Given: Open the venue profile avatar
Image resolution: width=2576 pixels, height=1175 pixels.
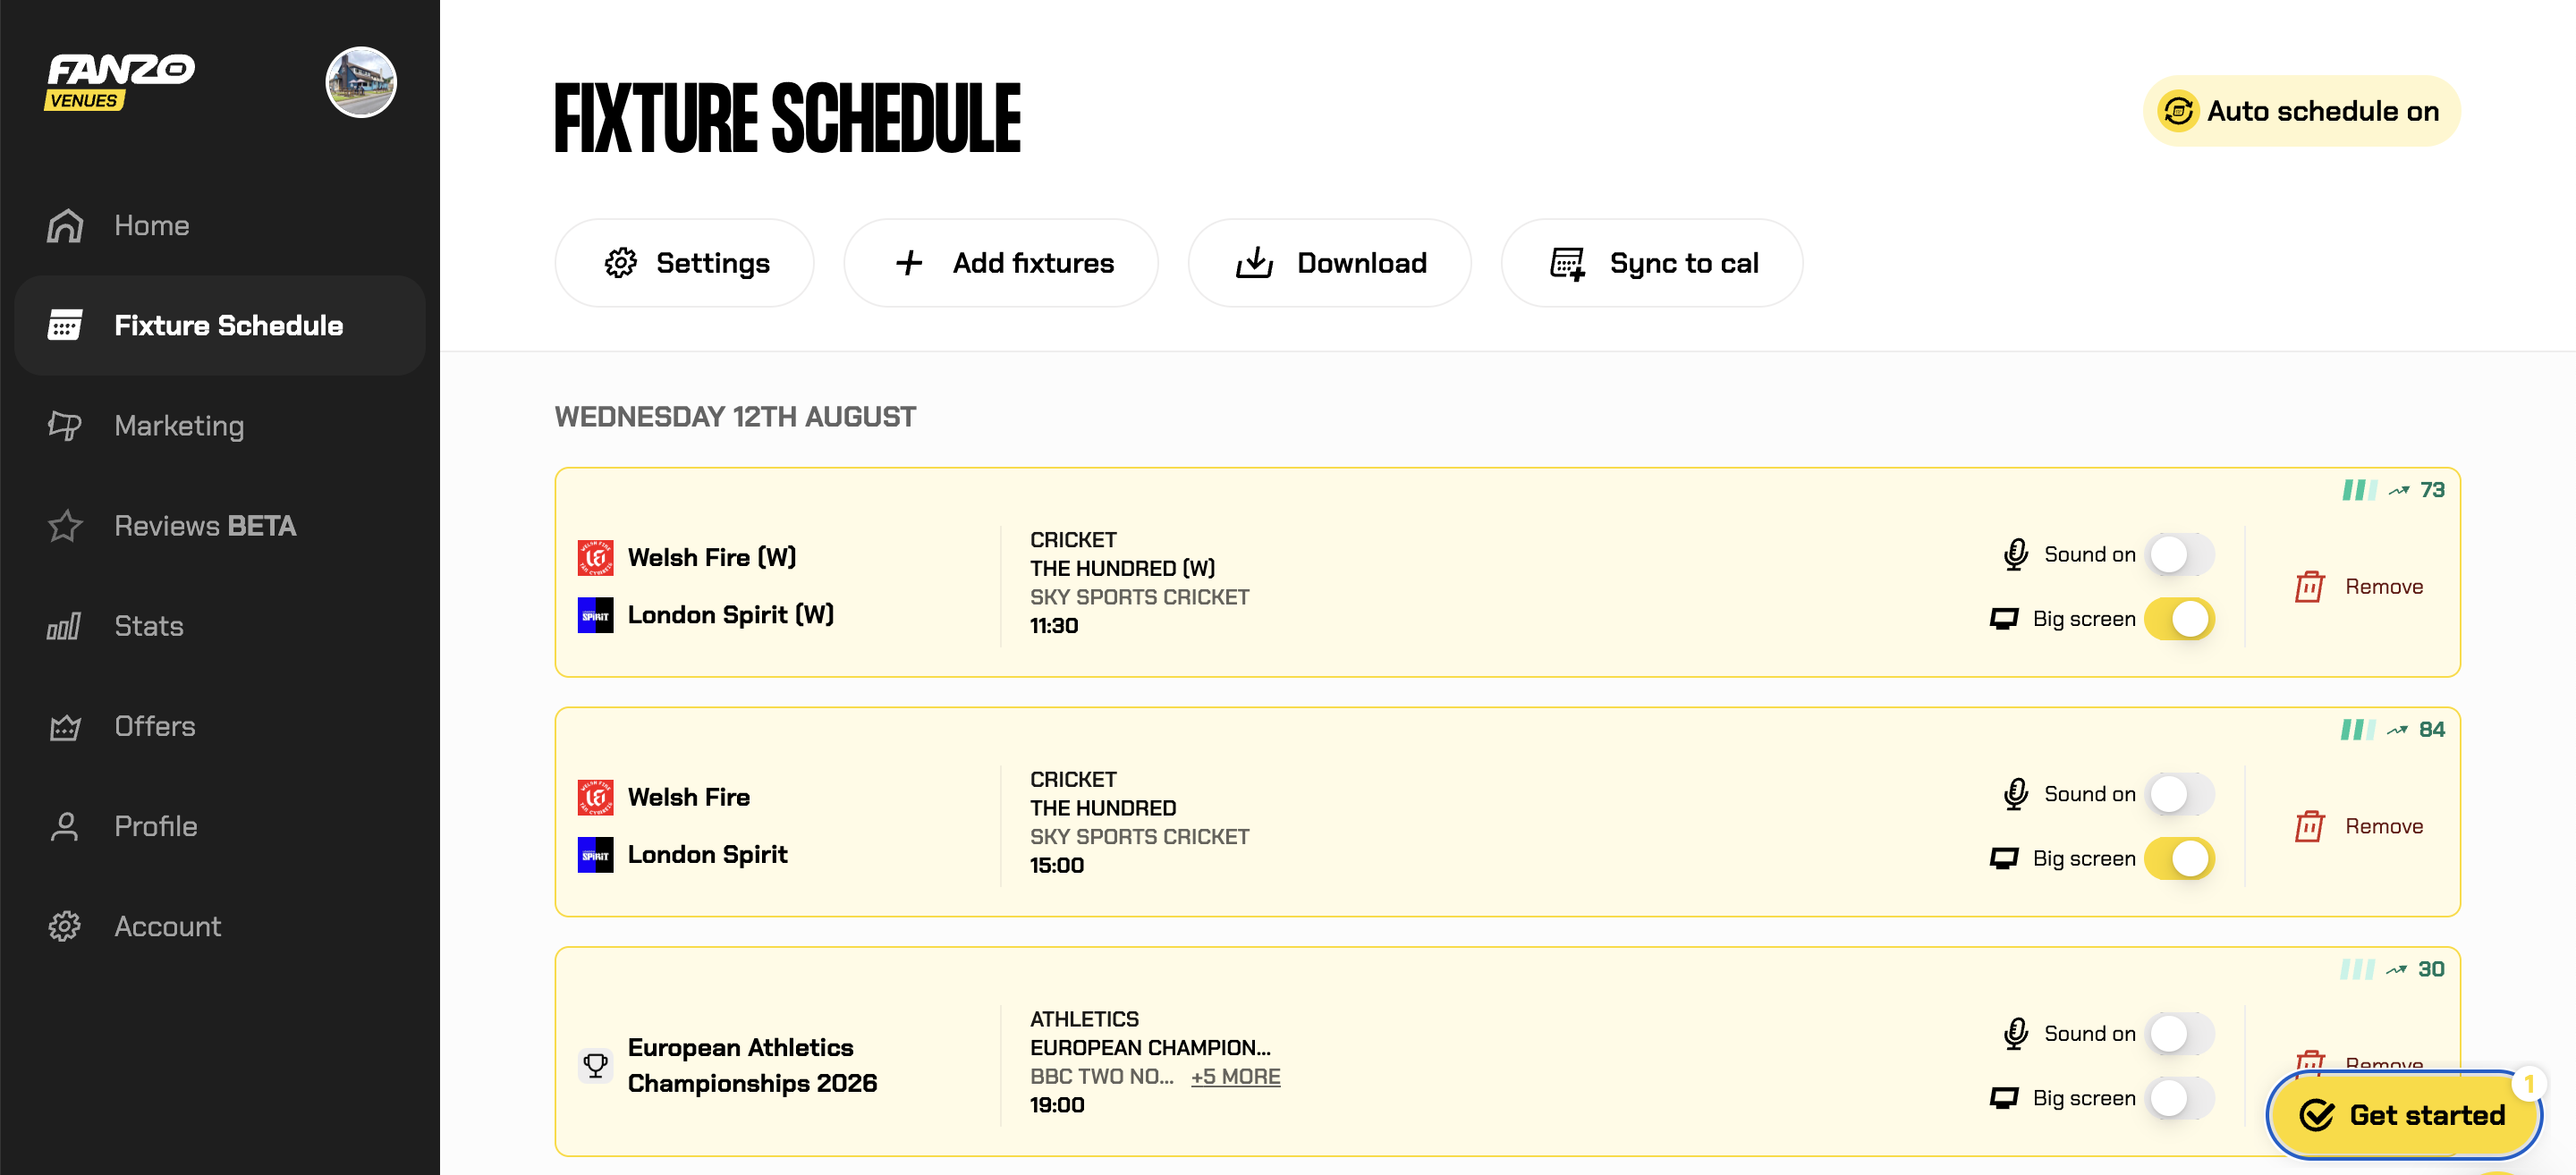Looking at the screenshot, I should [361, 82].
